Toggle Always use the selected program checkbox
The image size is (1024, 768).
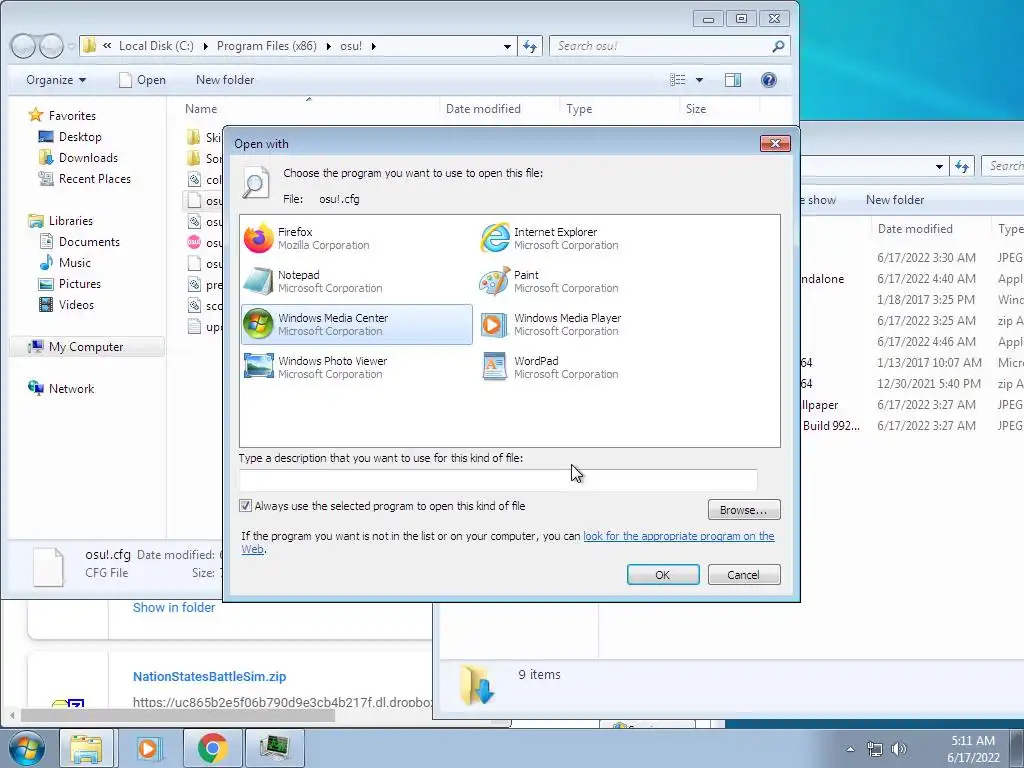[246, 505]
